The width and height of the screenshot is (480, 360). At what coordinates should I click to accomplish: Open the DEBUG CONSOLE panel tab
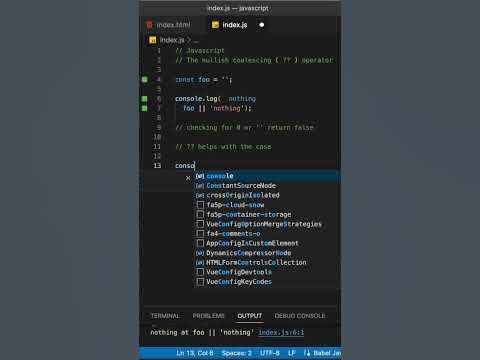[300, 316]
